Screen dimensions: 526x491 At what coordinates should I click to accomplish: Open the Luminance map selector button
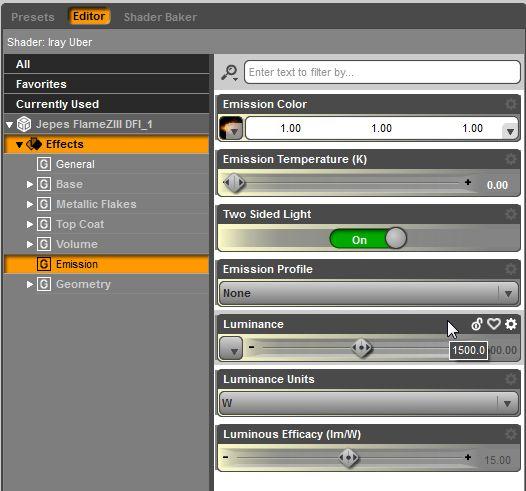(x=231, y=348)
